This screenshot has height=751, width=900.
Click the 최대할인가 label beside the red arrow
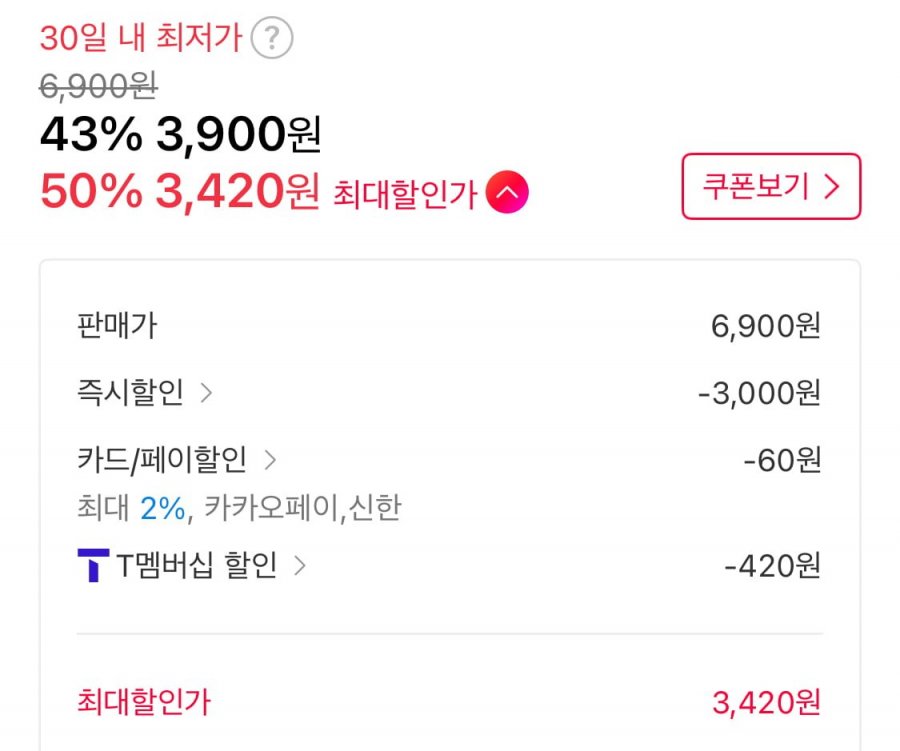pyautogui.click(x=405, y=194)
